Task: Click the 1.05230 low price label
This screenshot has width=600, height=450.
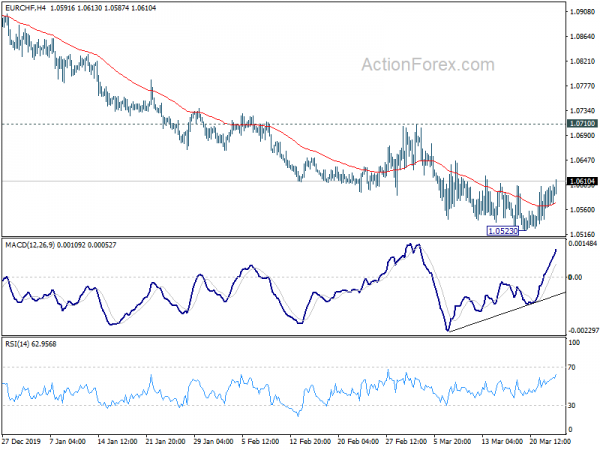Action: click(502, 231)
